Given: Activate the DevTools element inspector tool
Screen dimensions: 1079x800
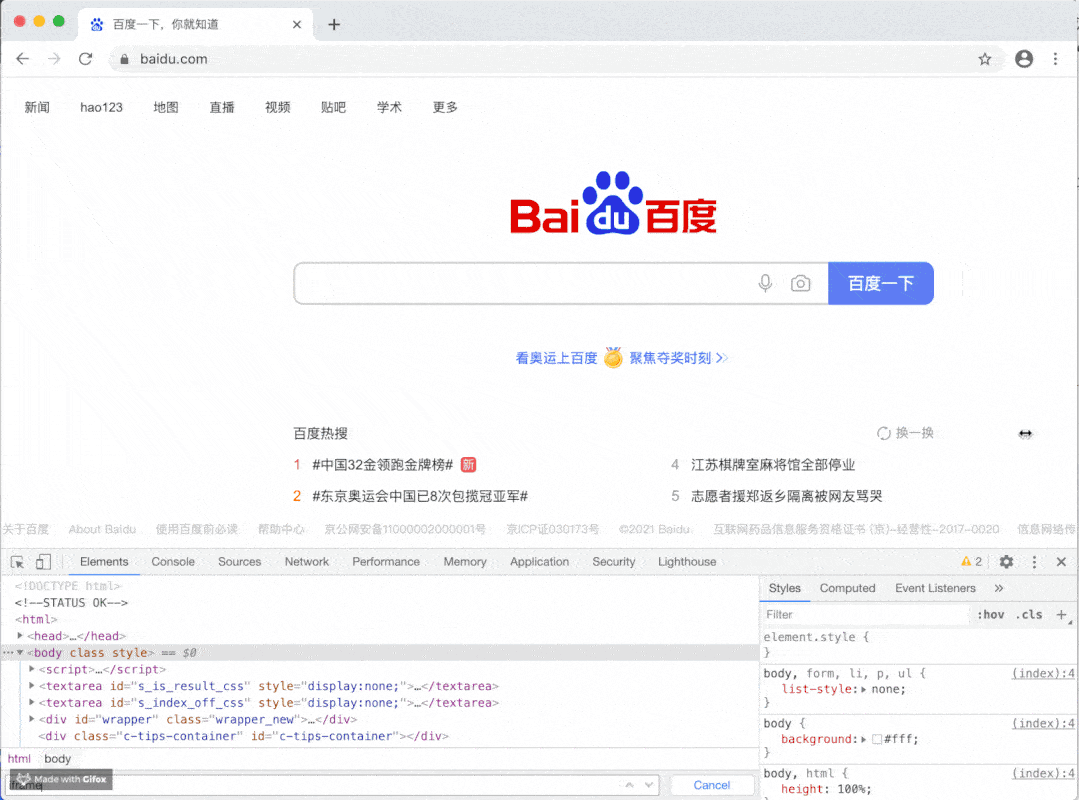Looking at the screenshot, I should (17, 562).
